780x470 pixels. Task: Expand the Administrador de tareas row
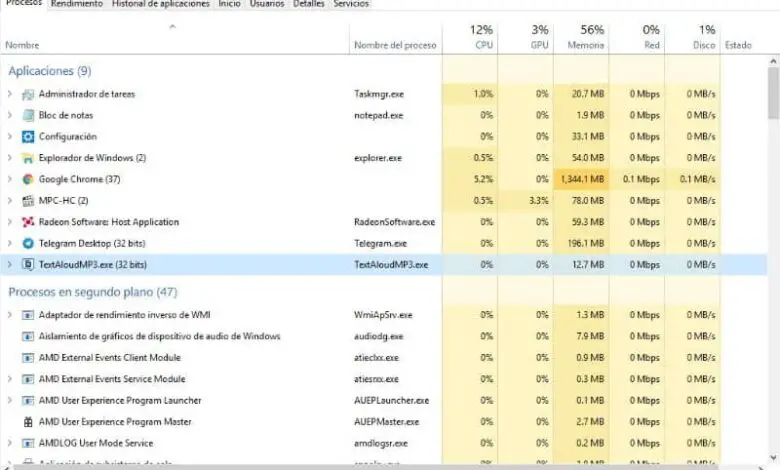(x=9, y=94)
